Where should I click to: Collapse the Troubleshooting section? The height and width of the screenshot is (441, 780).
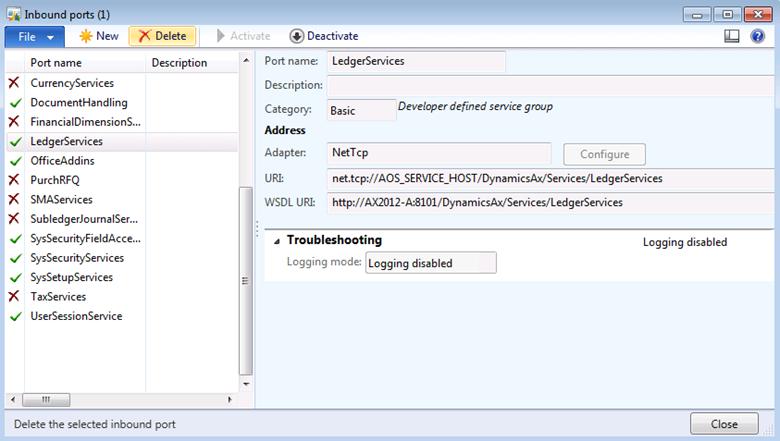point(277,241)
